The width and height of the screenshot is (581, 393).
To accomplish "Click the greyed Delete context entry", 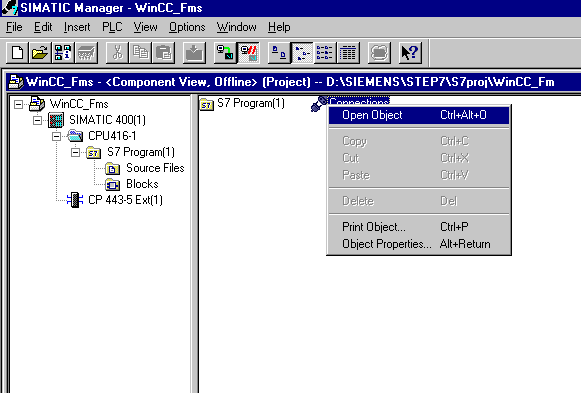I will tap(419, 201).
